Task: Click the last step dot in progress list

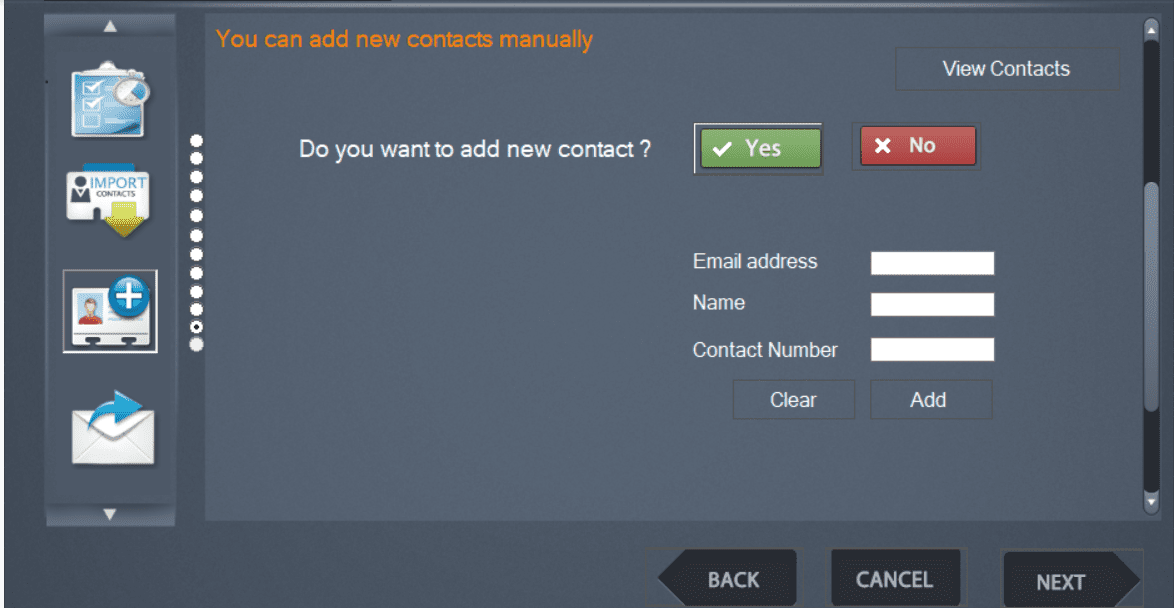Action: 196,344
